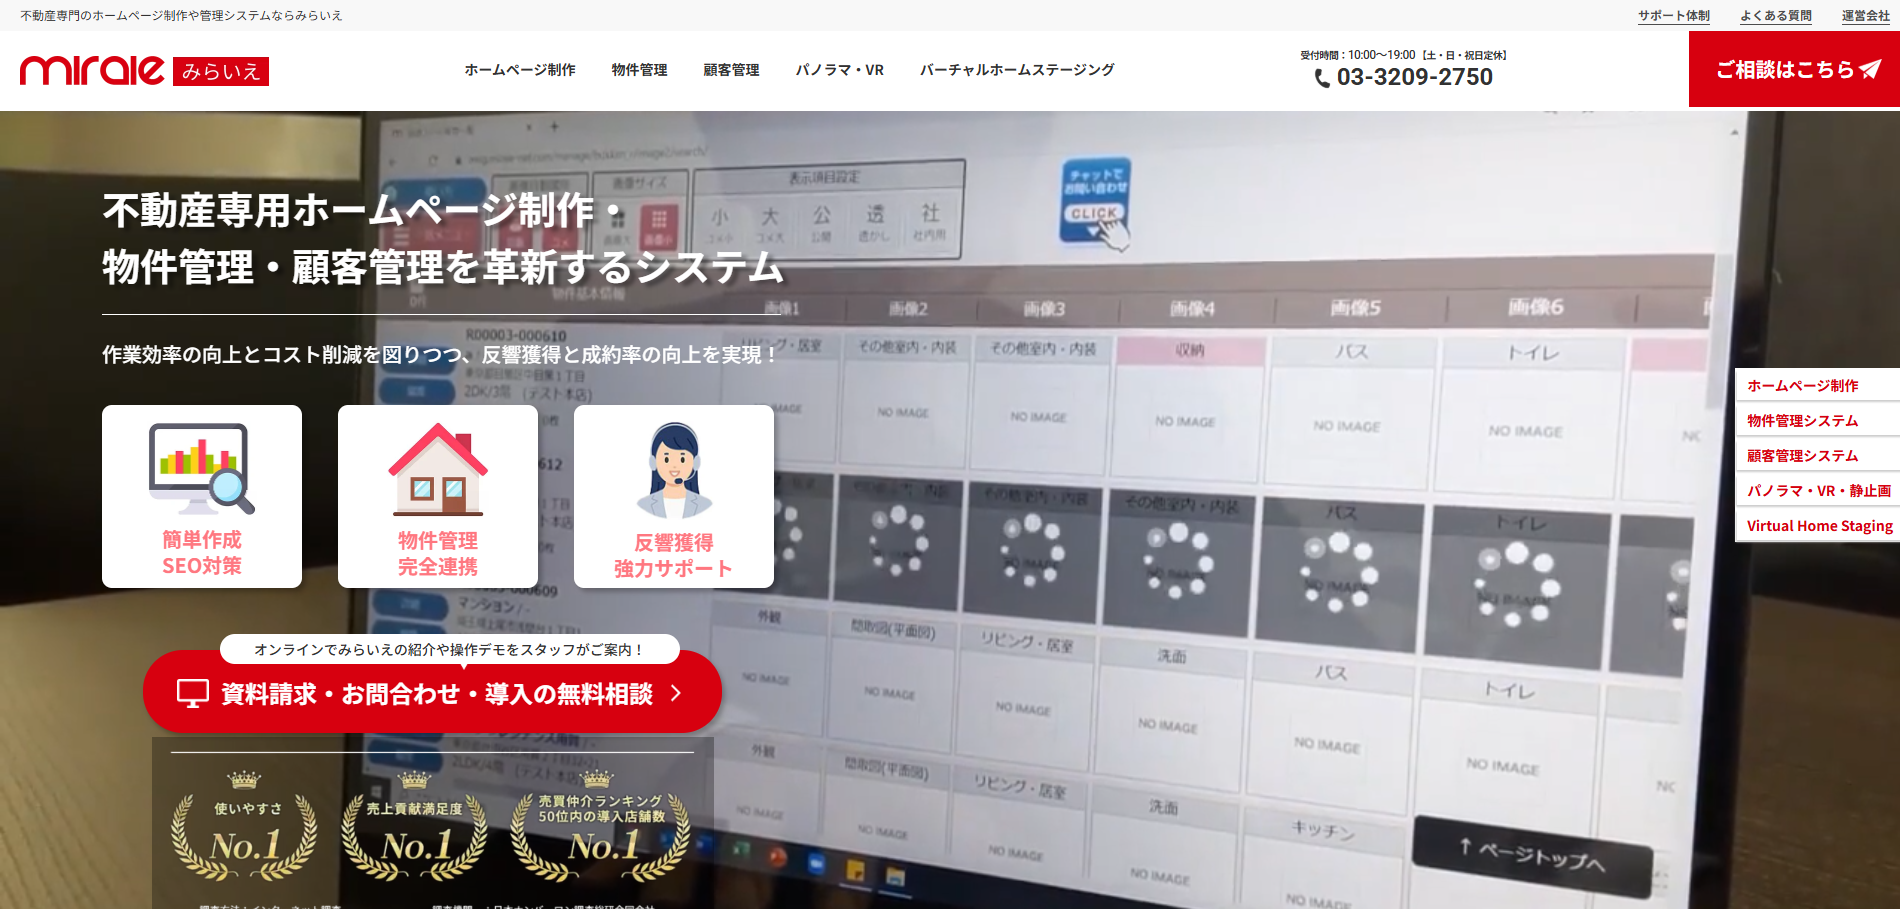Click the house icon above 物件管理完全連携
Viewport: 1900px width, 909px height.
(x=438, y=468)
